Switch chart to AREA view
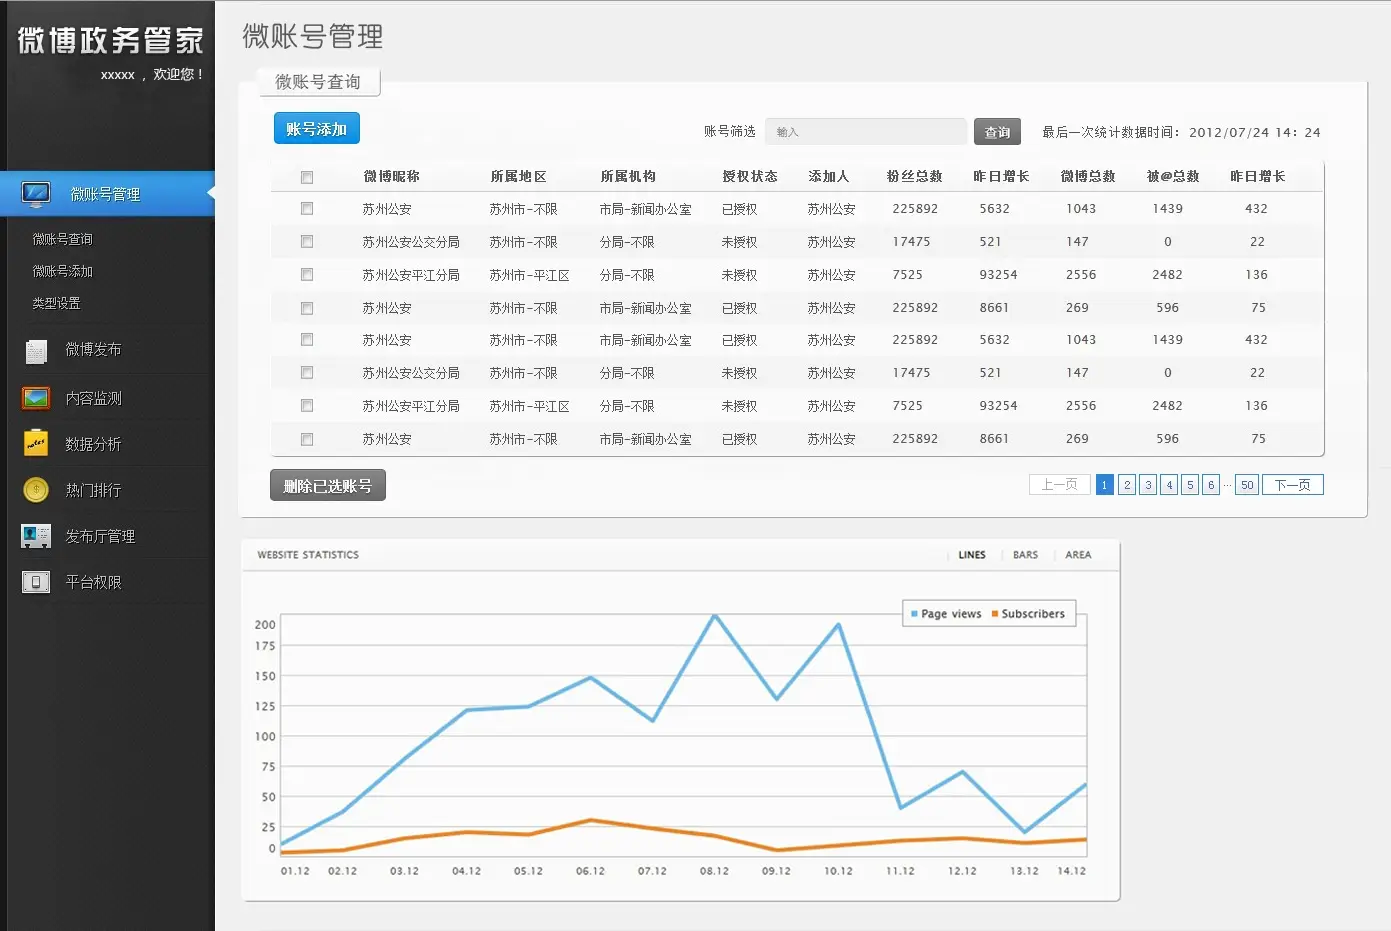The image size is (1391, 931). tap(1078, 555)
